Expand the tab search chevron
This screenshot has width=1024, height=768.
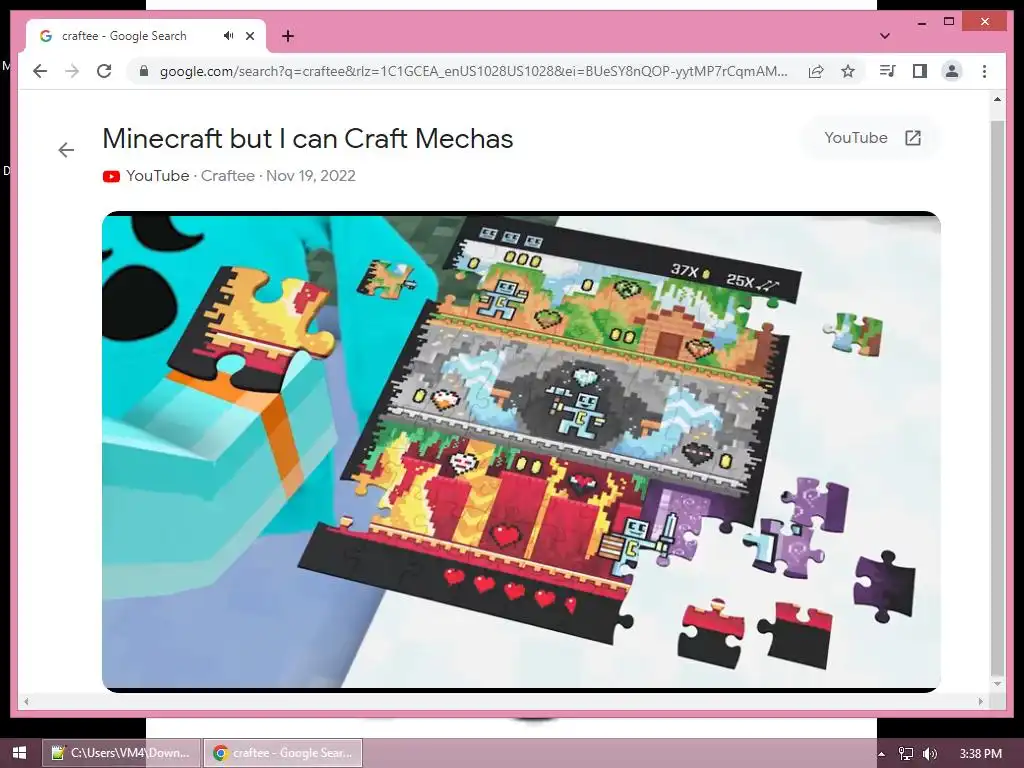click(x=885, y=36)
